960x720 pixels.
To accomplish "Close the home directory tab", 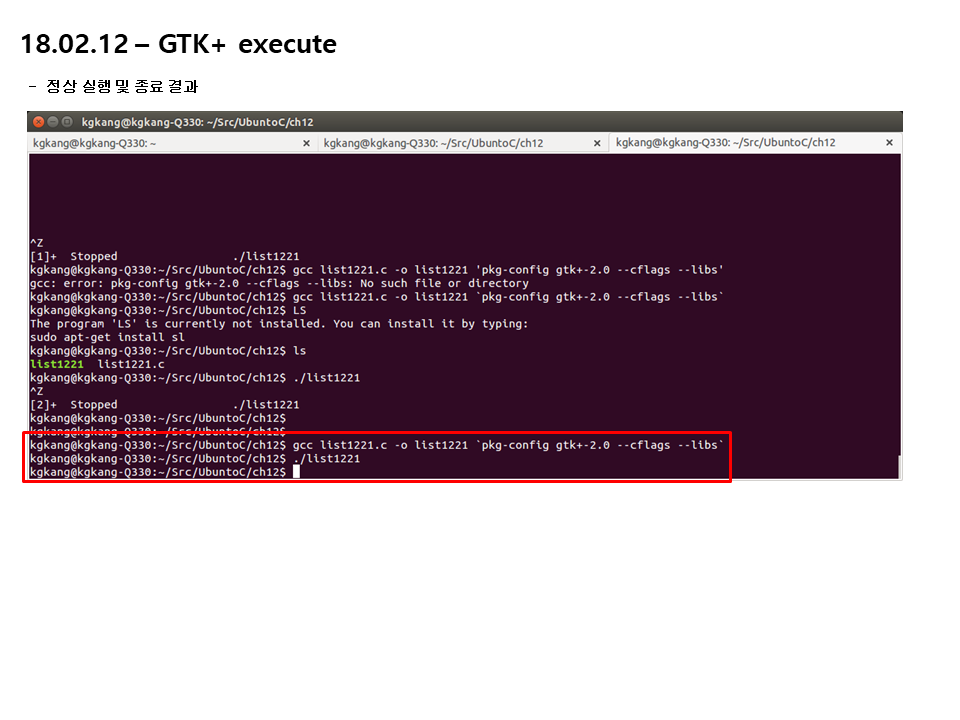I will pyautogui.click(x=306, y=143).
